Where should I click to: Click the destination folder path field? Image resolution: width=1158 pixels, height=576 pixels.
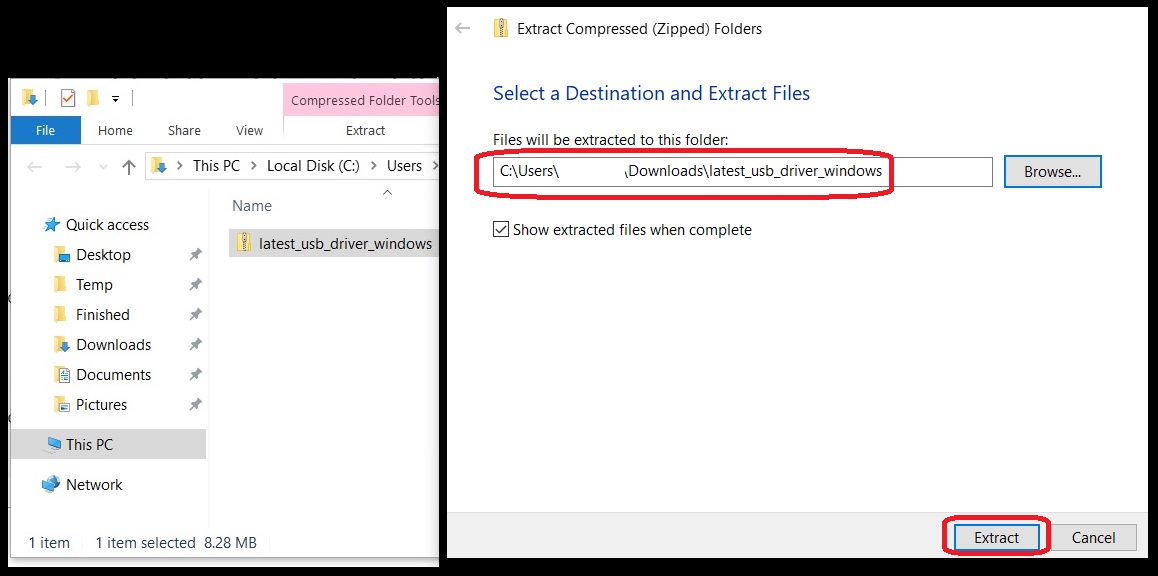pyautogui.click(x=742, y=171)
